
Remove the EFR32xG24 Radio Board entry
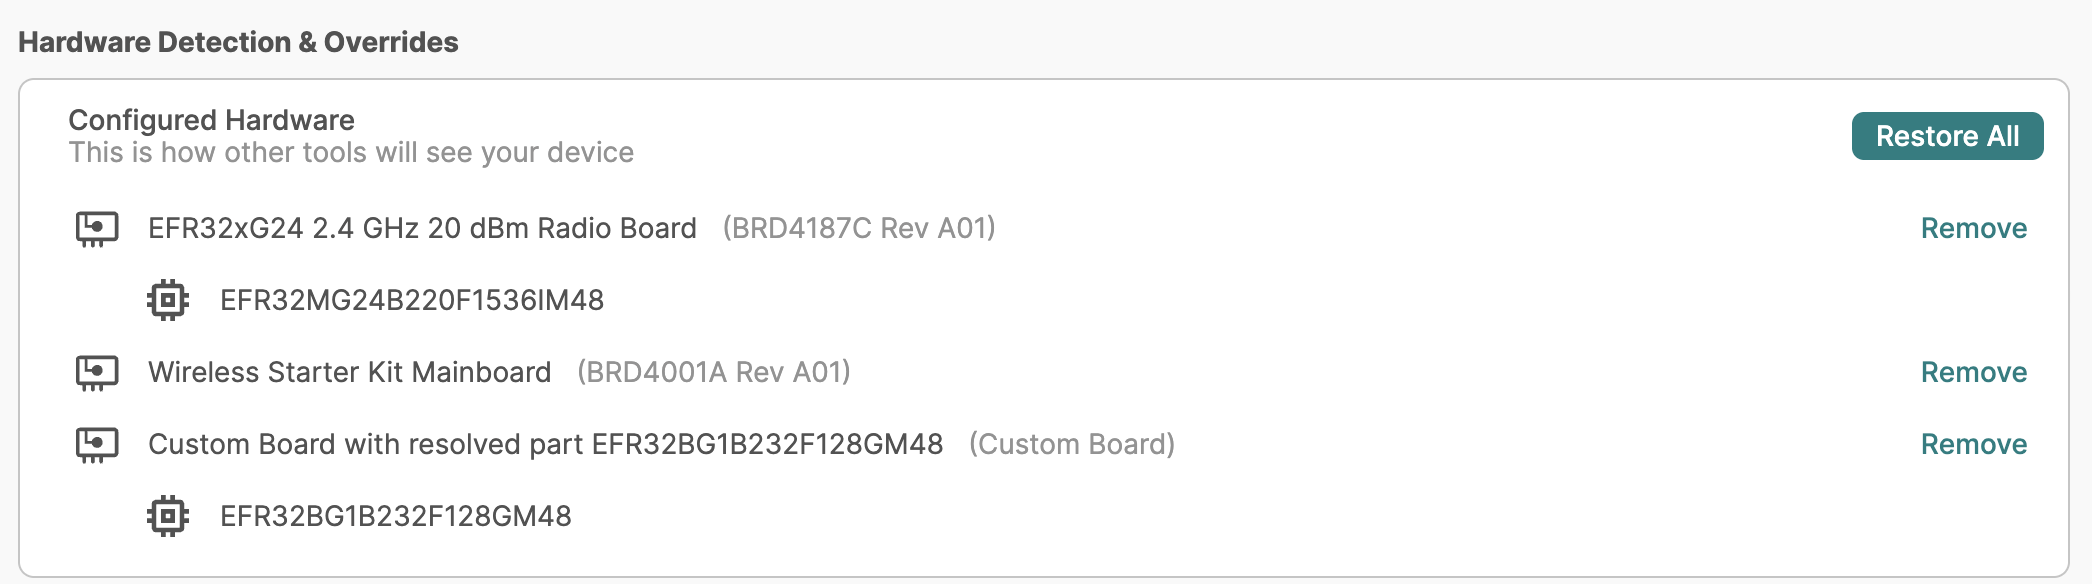tap(1973, 228)
